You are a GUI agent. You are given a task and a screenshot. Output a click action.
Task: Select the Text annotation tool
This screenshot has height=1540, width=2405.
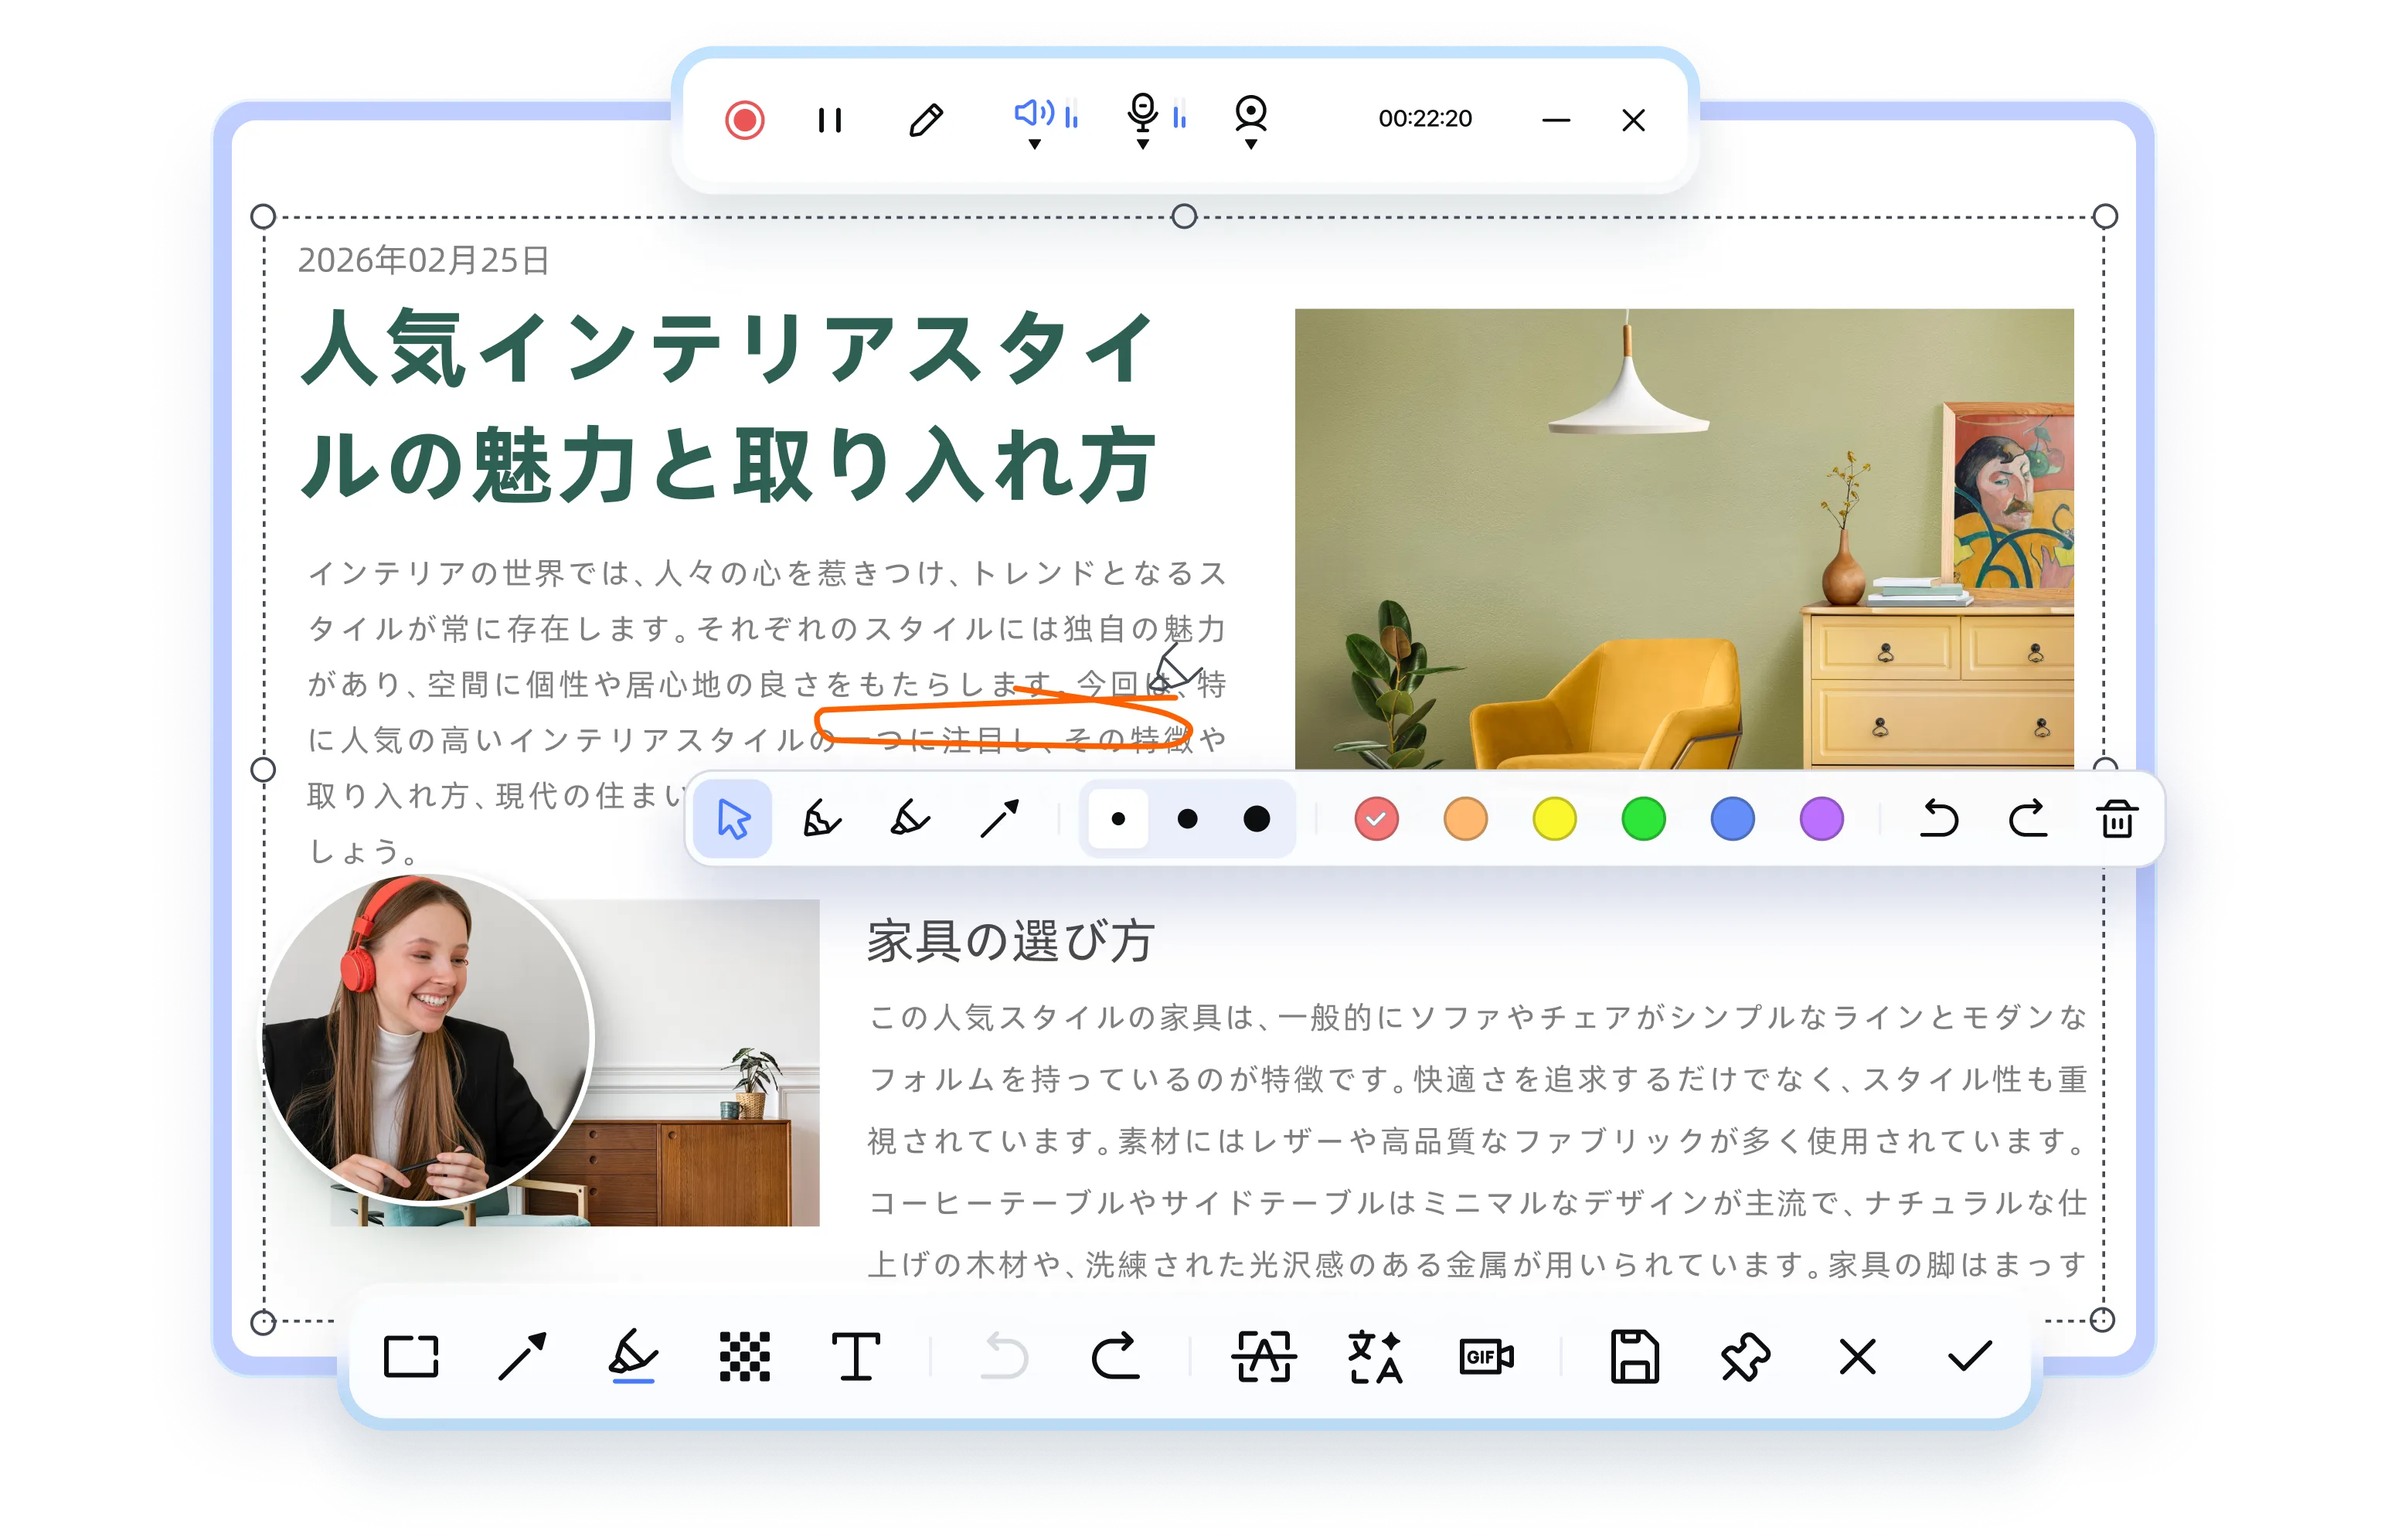858,1358
